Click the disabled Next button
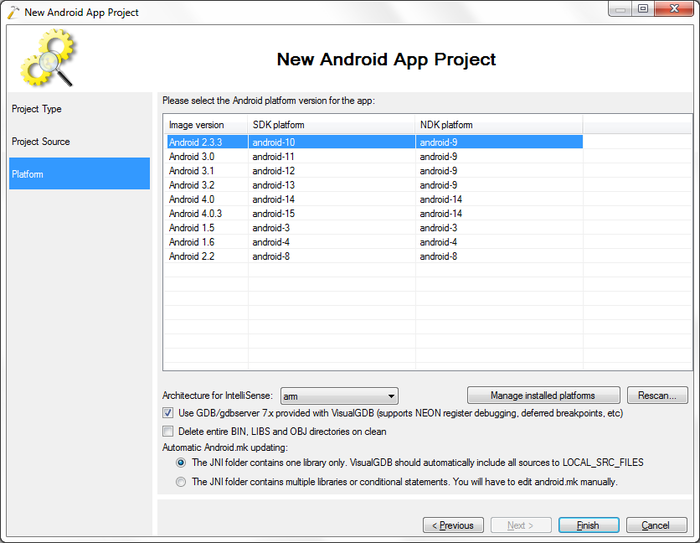The height and width of the screenshot is (543, 700). [x=521, y=525]
